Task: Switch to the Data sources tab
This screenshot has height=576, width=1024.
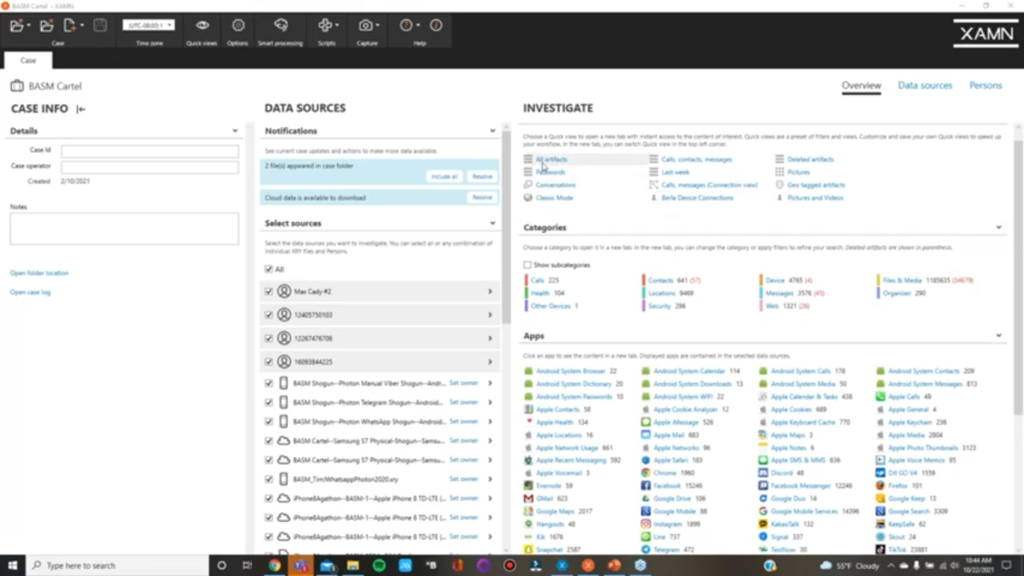Action: click(925, 86)
